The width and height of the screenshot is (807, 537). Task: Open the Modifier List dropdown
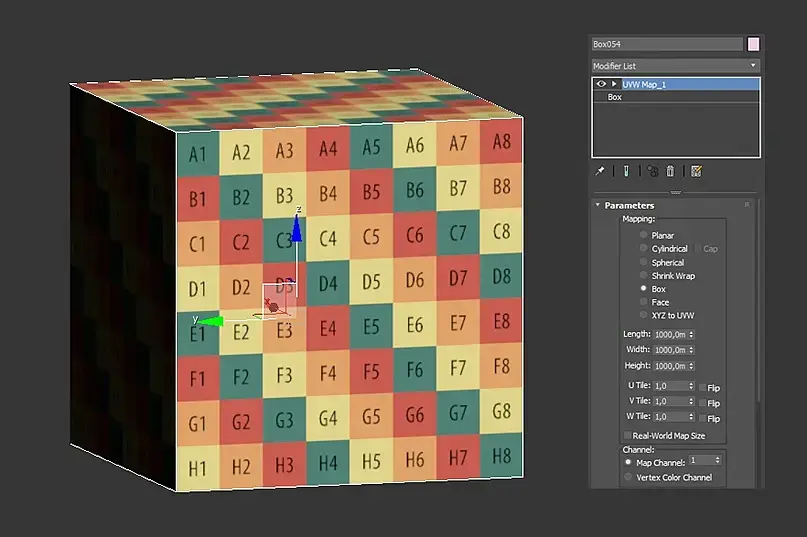click(675, 66)
